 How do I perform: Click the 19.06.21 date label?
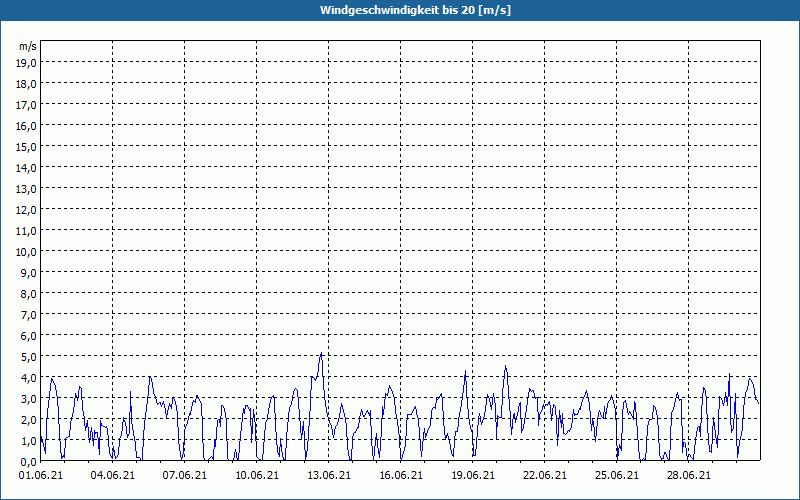point(473,476)
